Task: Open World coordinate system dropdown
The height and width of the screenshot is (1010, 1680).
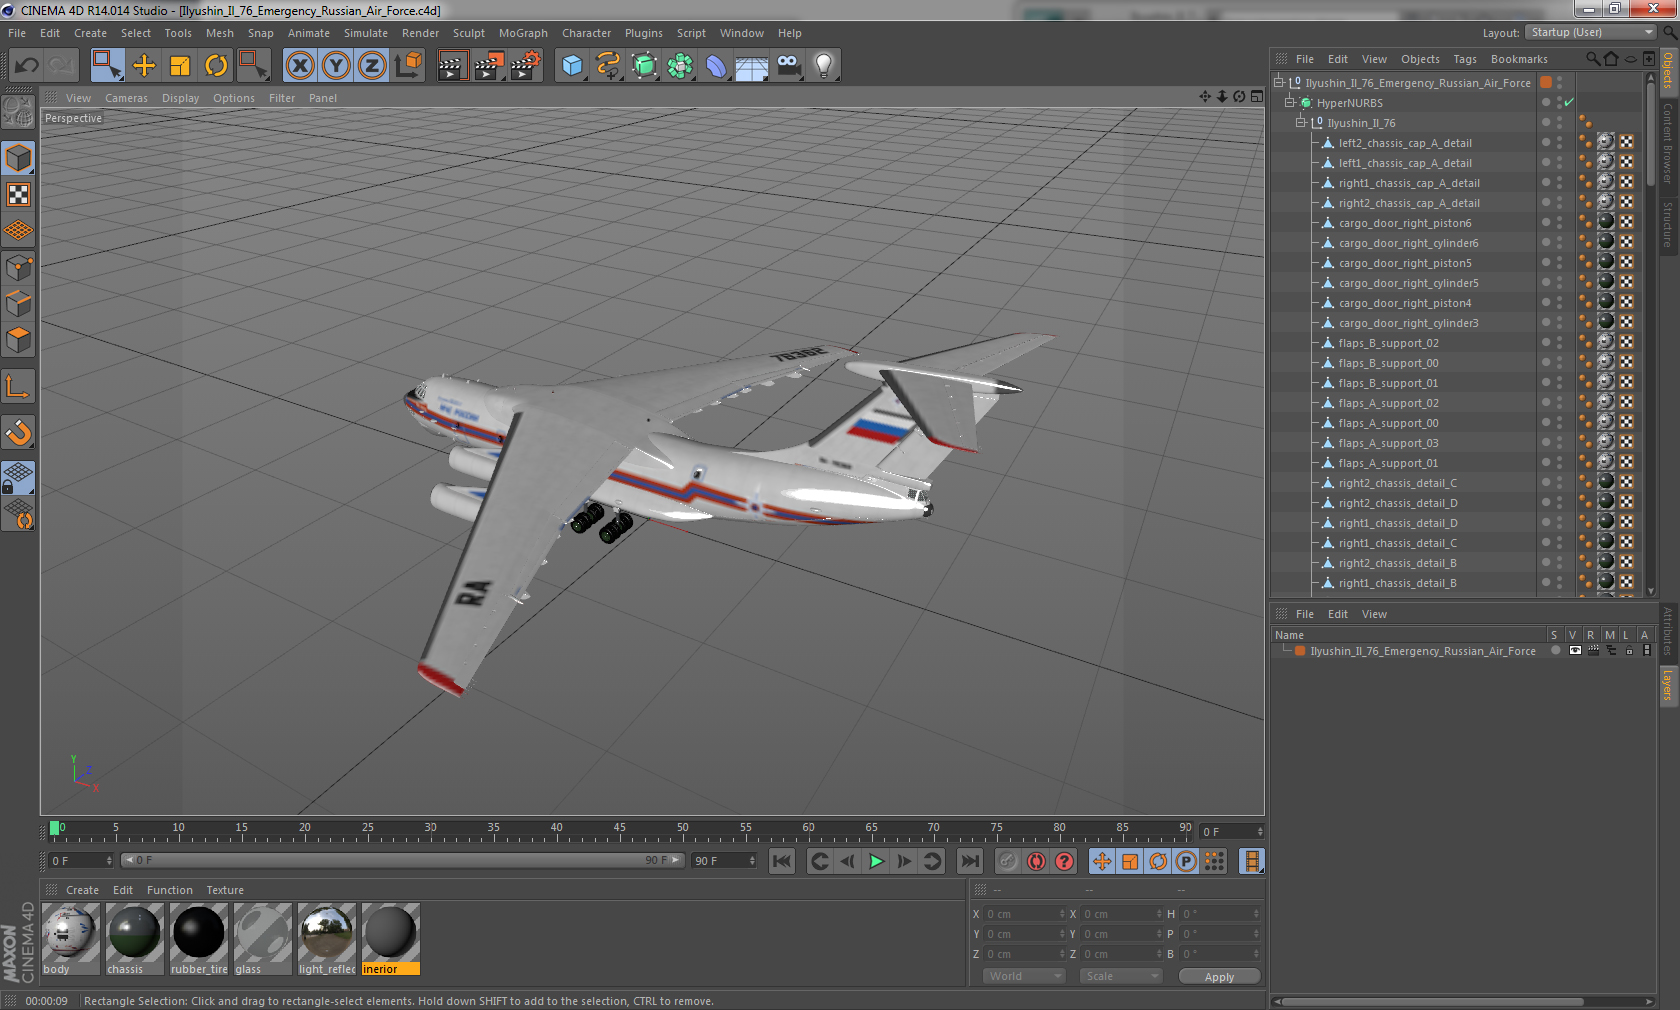Action: tap(1023, 976)
